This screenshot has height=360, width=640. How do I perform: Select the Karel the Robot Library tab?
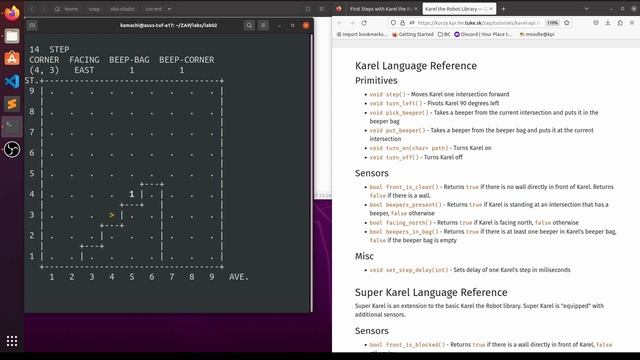(x=455, y=9)
